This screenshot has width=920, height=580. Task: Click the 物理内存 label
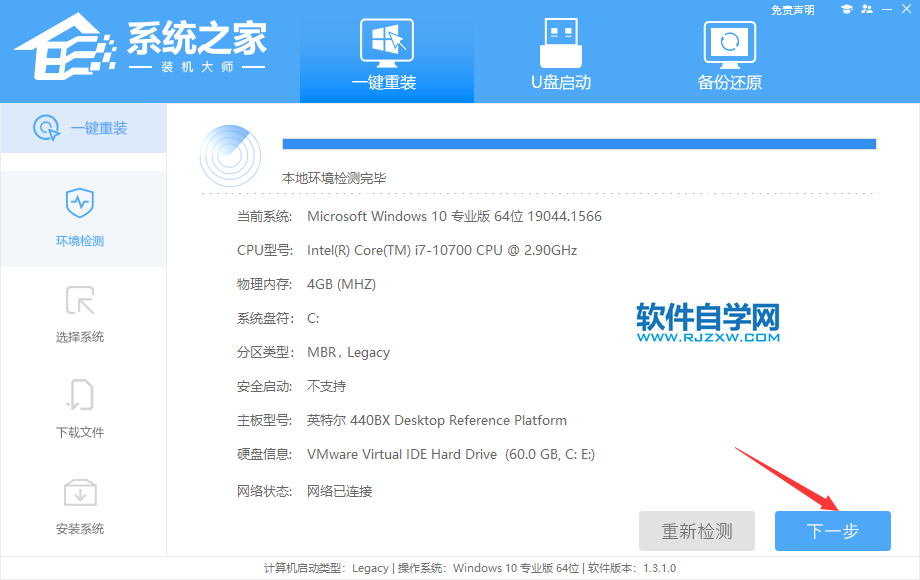264,284
